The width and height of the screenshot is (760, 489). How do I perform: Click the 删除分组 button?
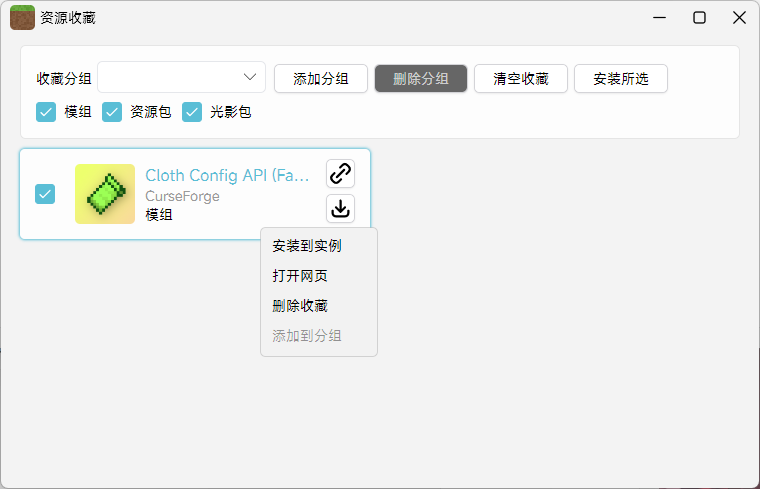[x=421, y=79]
